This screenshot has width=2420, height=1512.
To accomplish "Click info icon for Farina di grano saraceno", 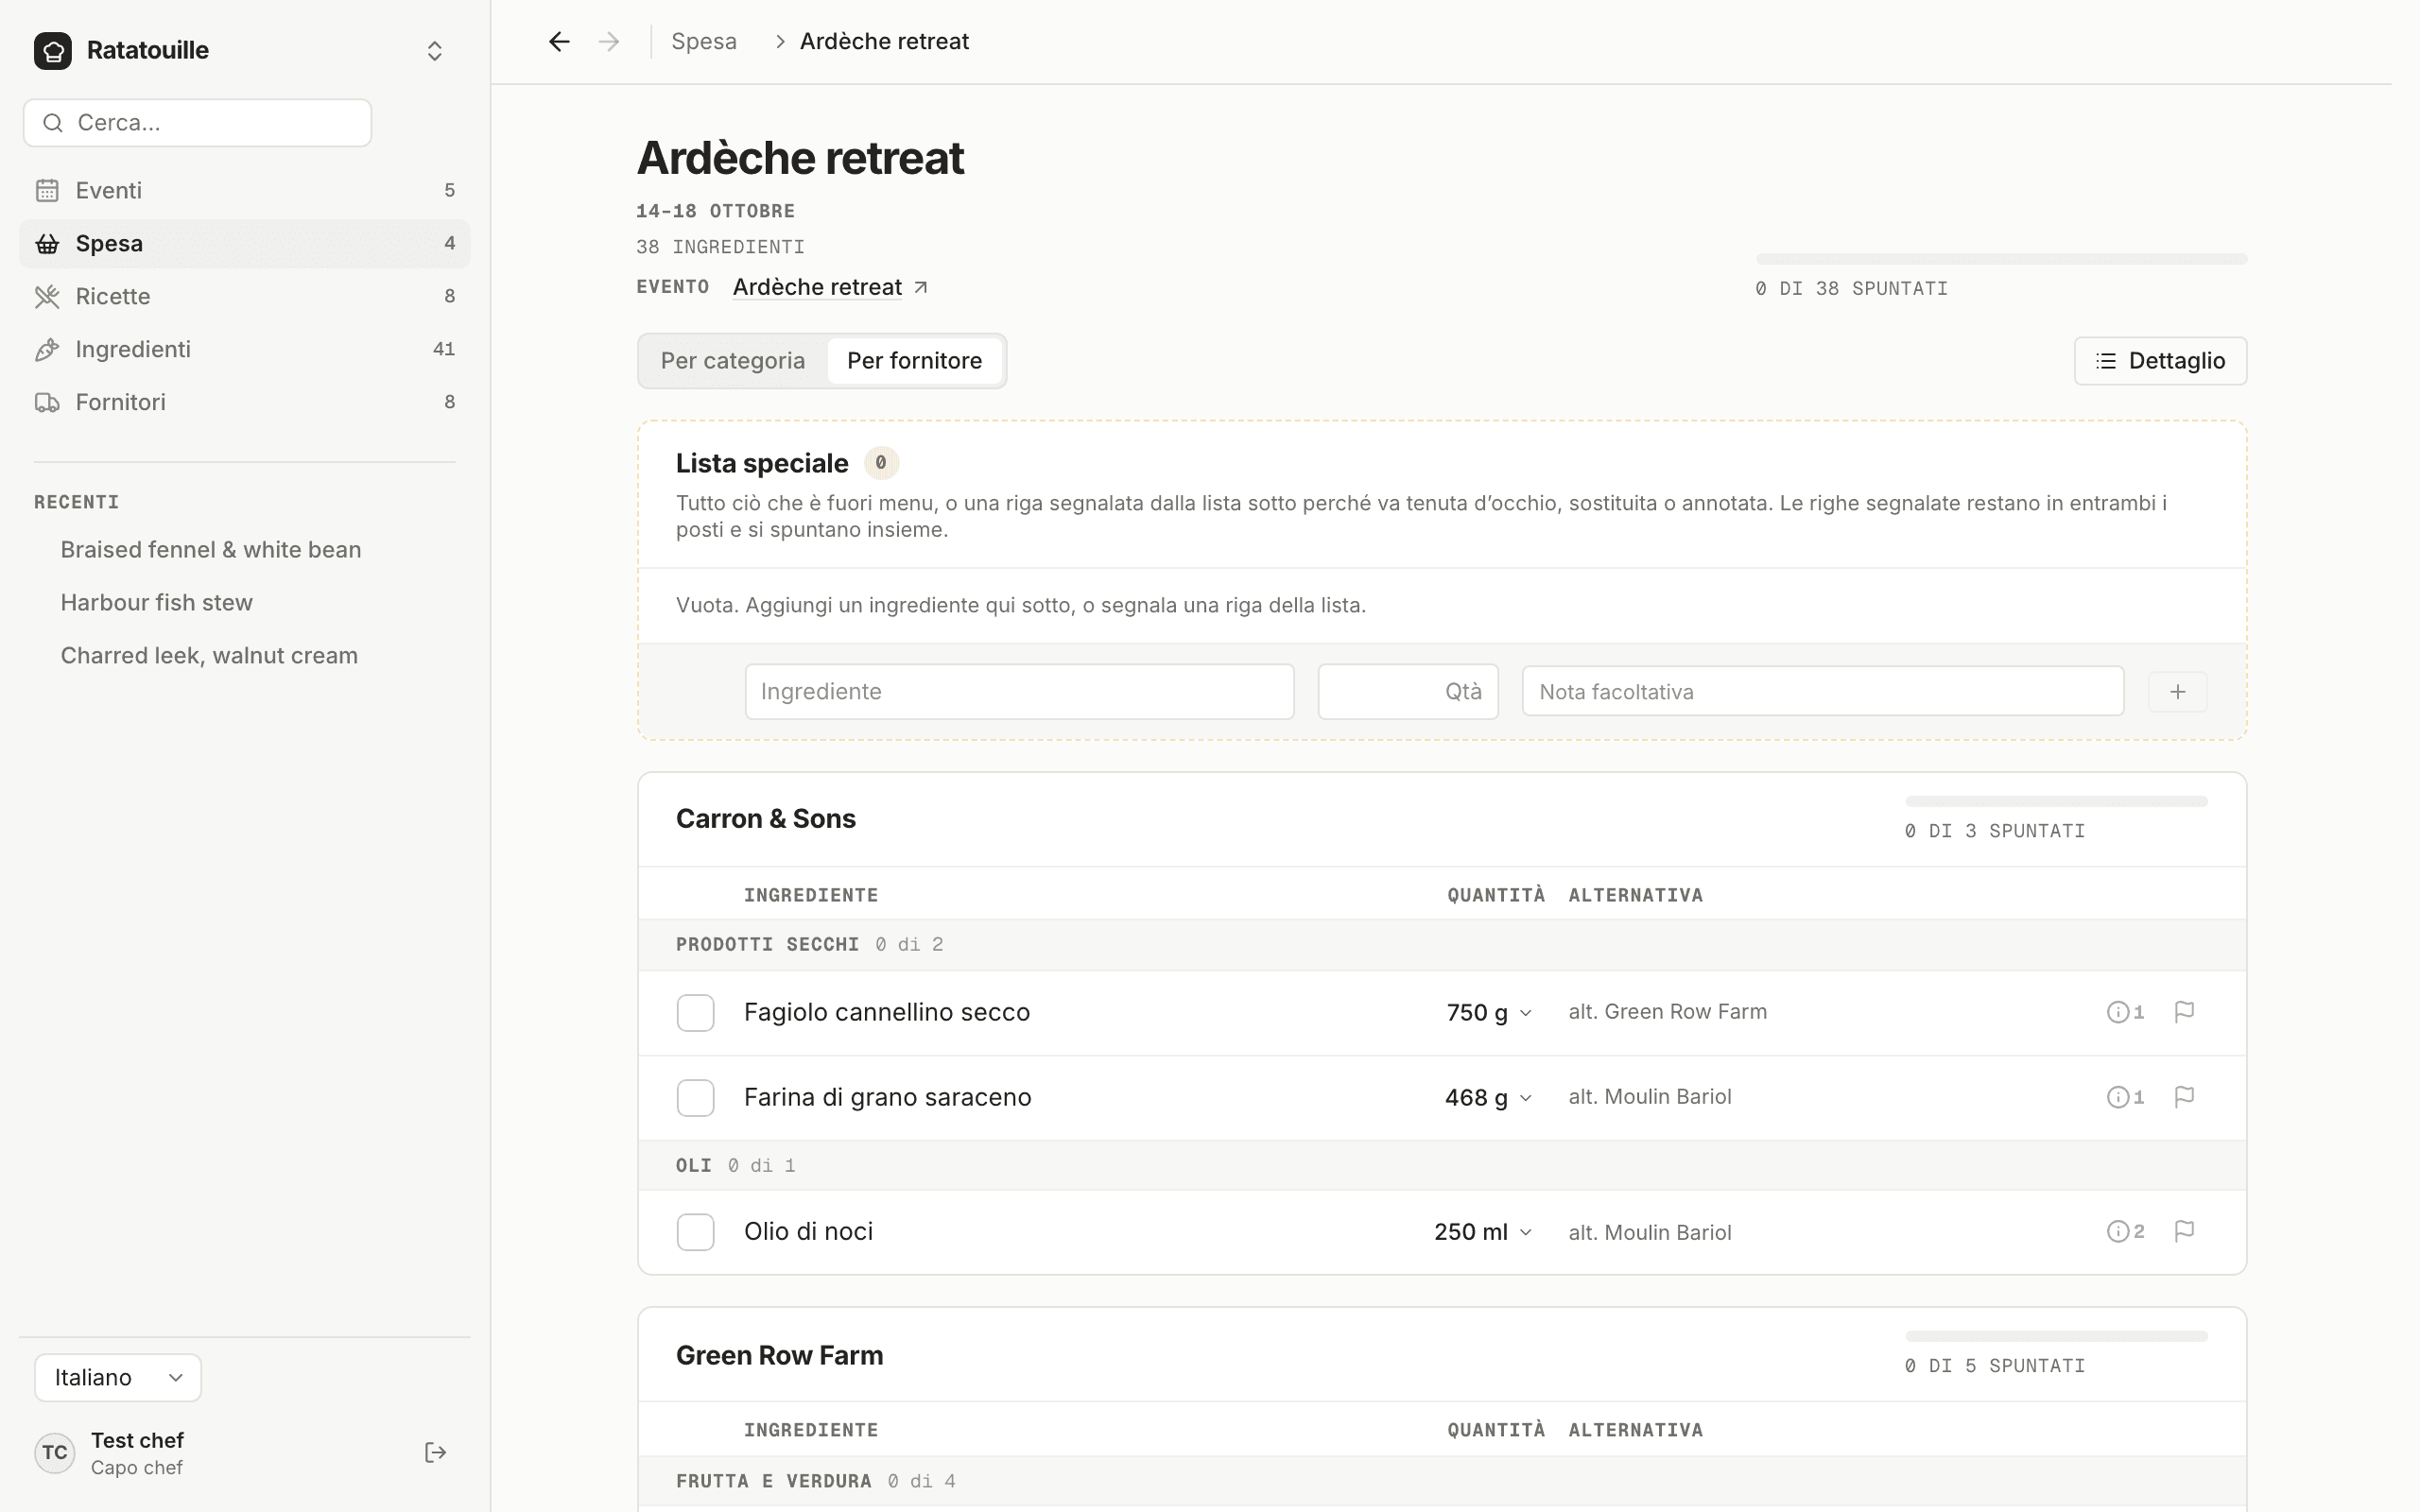I will [2125, 1097].
